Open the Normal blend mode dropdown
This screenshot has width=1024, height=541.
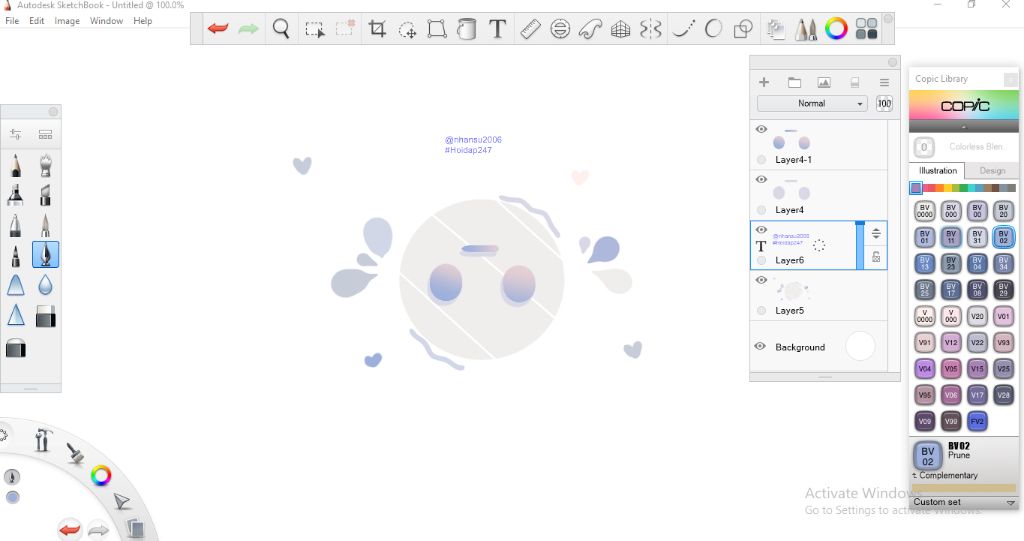[812, 104]
